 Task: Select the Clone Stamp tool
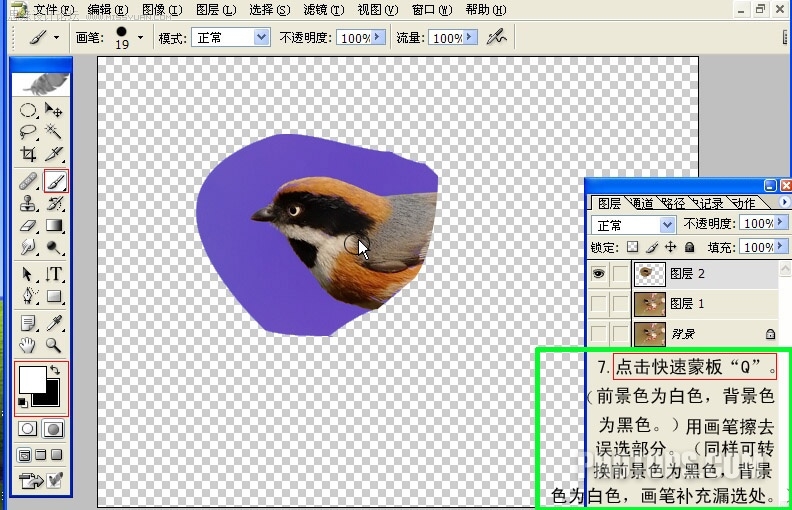tap(28, 203)
